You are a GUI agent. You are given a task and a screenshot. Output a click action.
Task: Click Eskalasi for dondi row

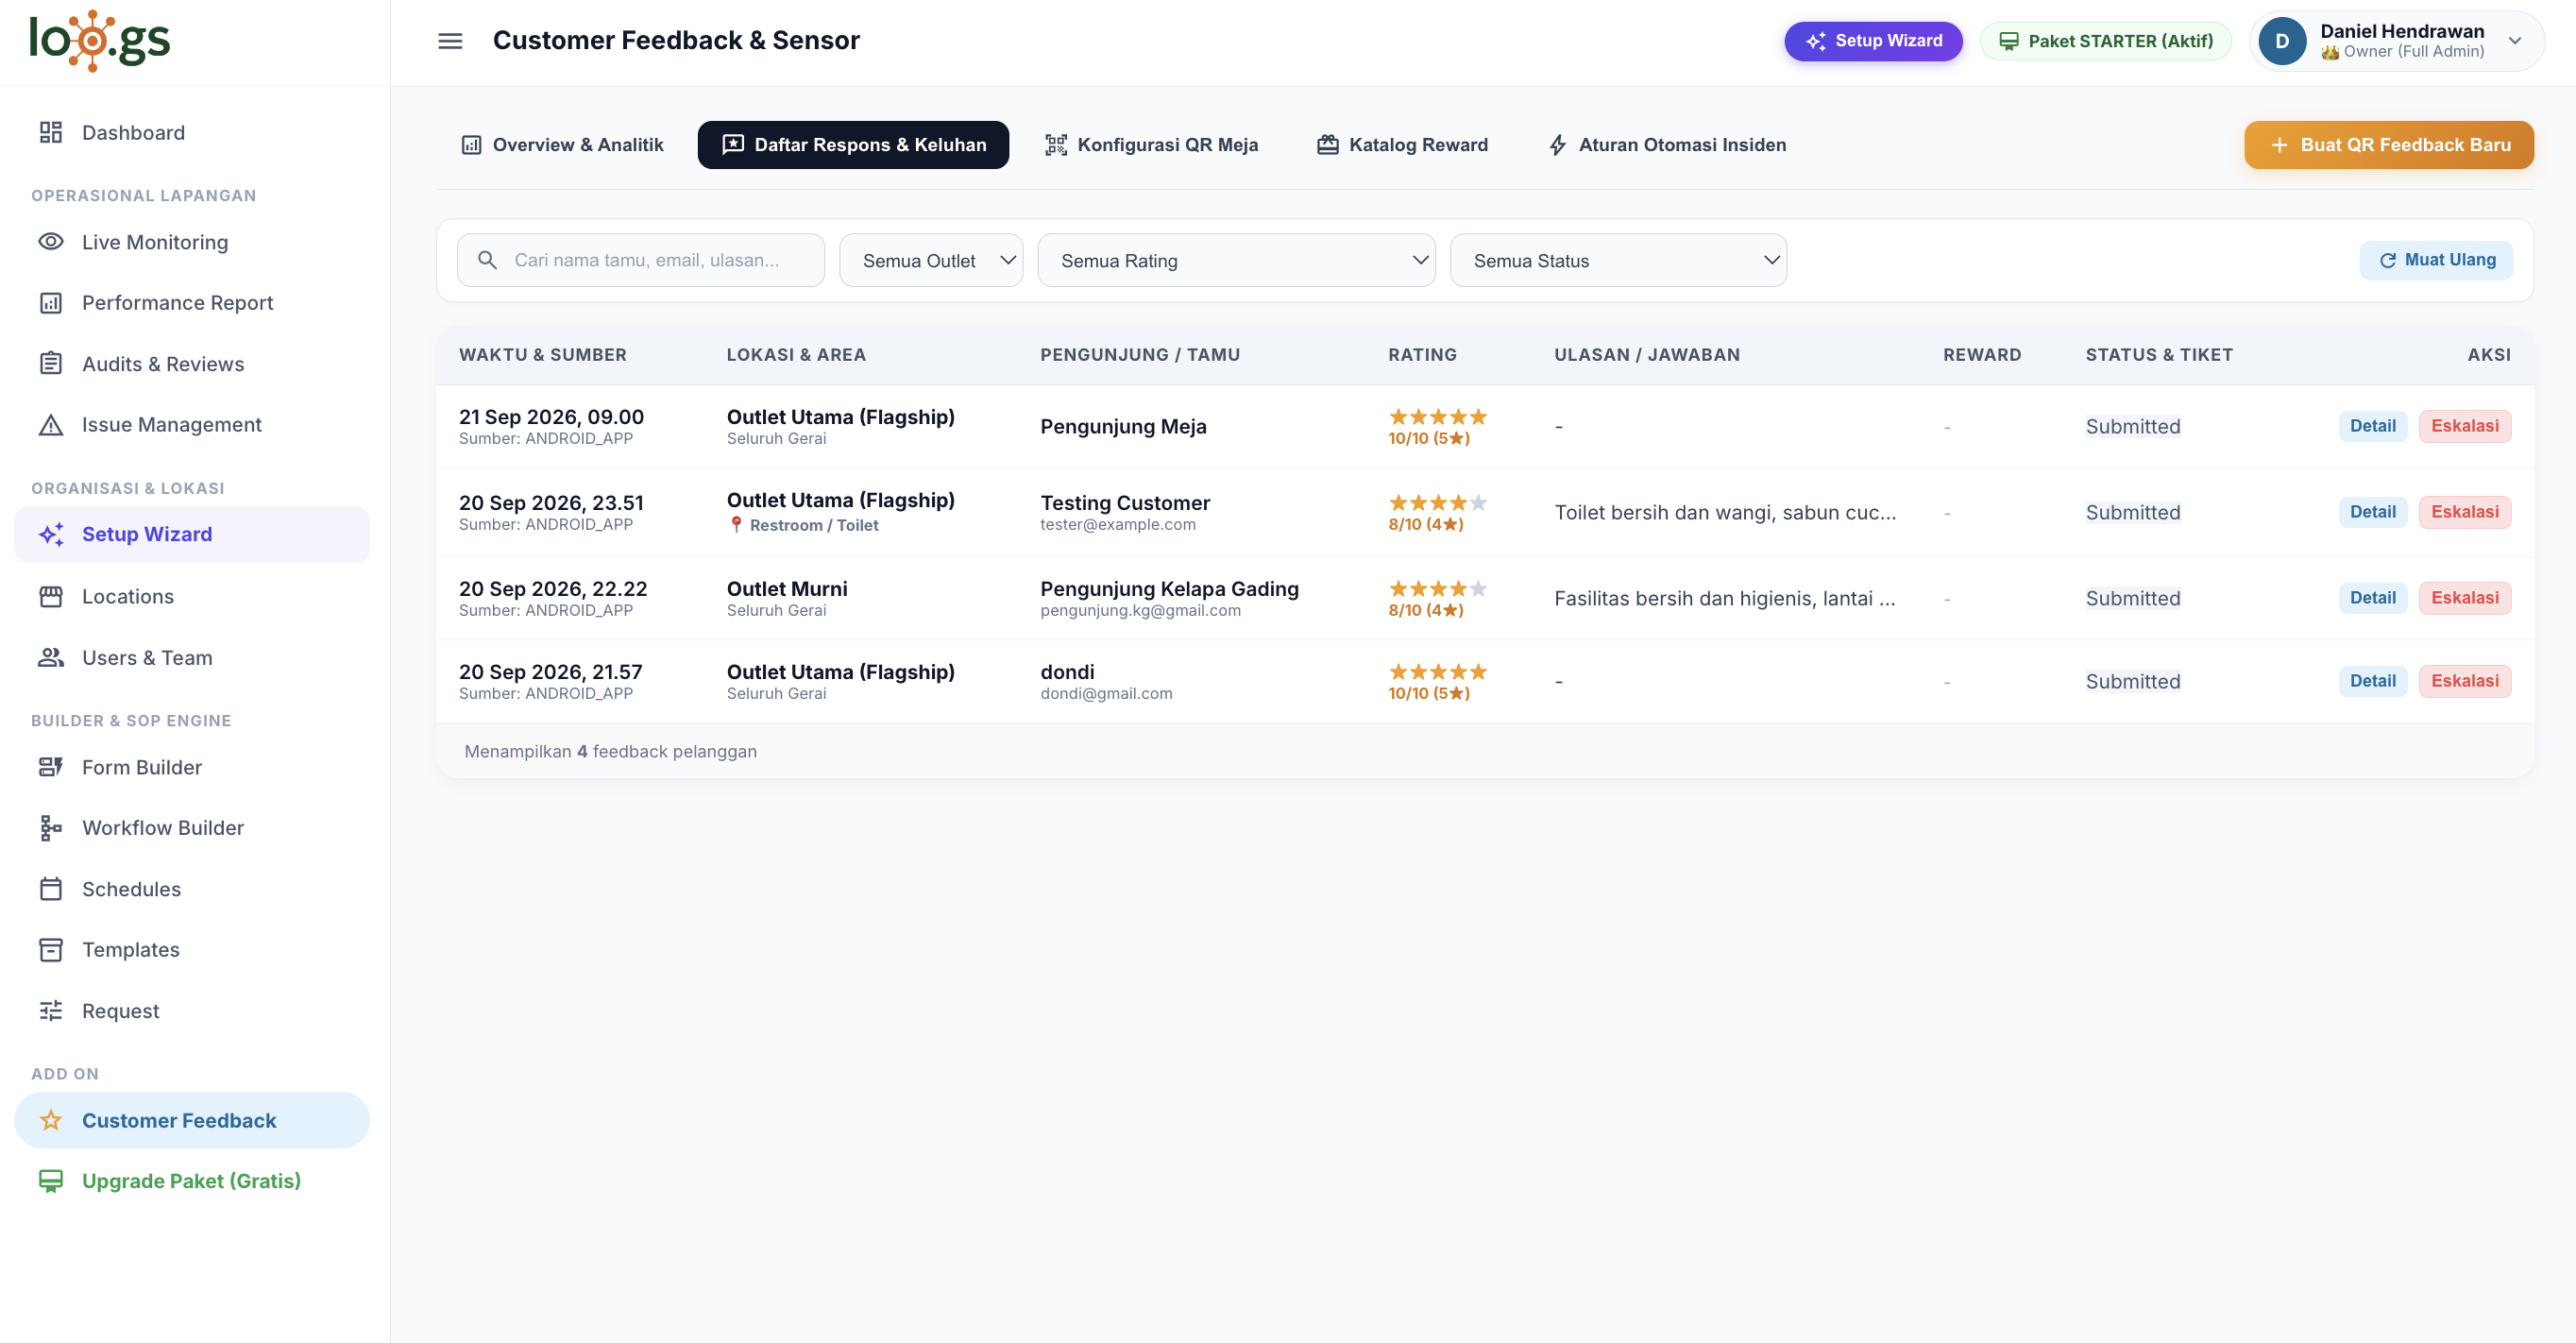[x=2464, y=681]
